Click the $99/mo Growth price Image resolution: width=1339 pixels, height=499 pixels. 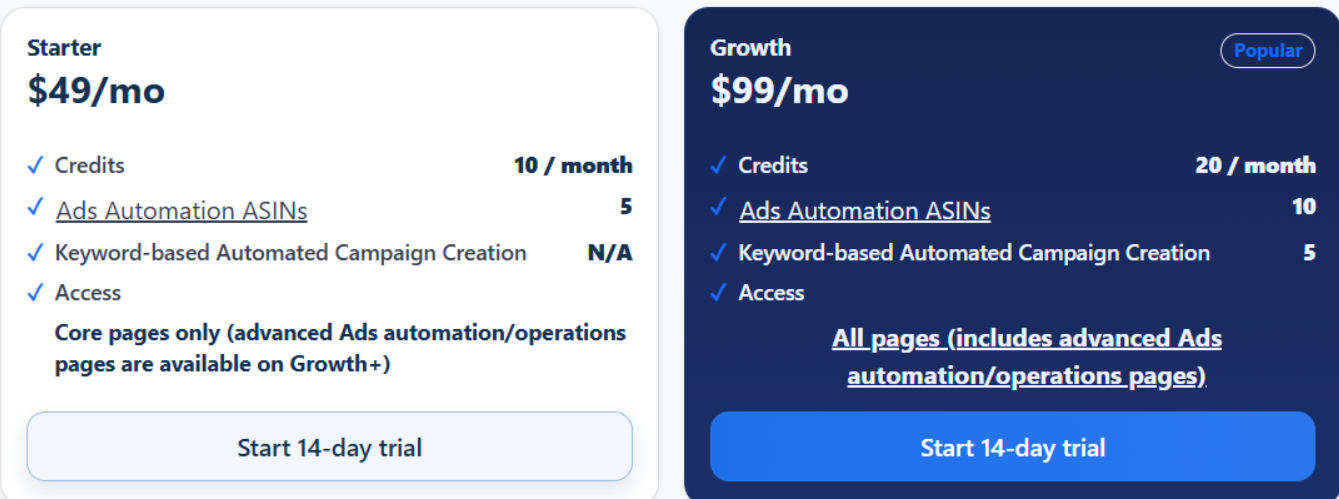coord(779,91)
